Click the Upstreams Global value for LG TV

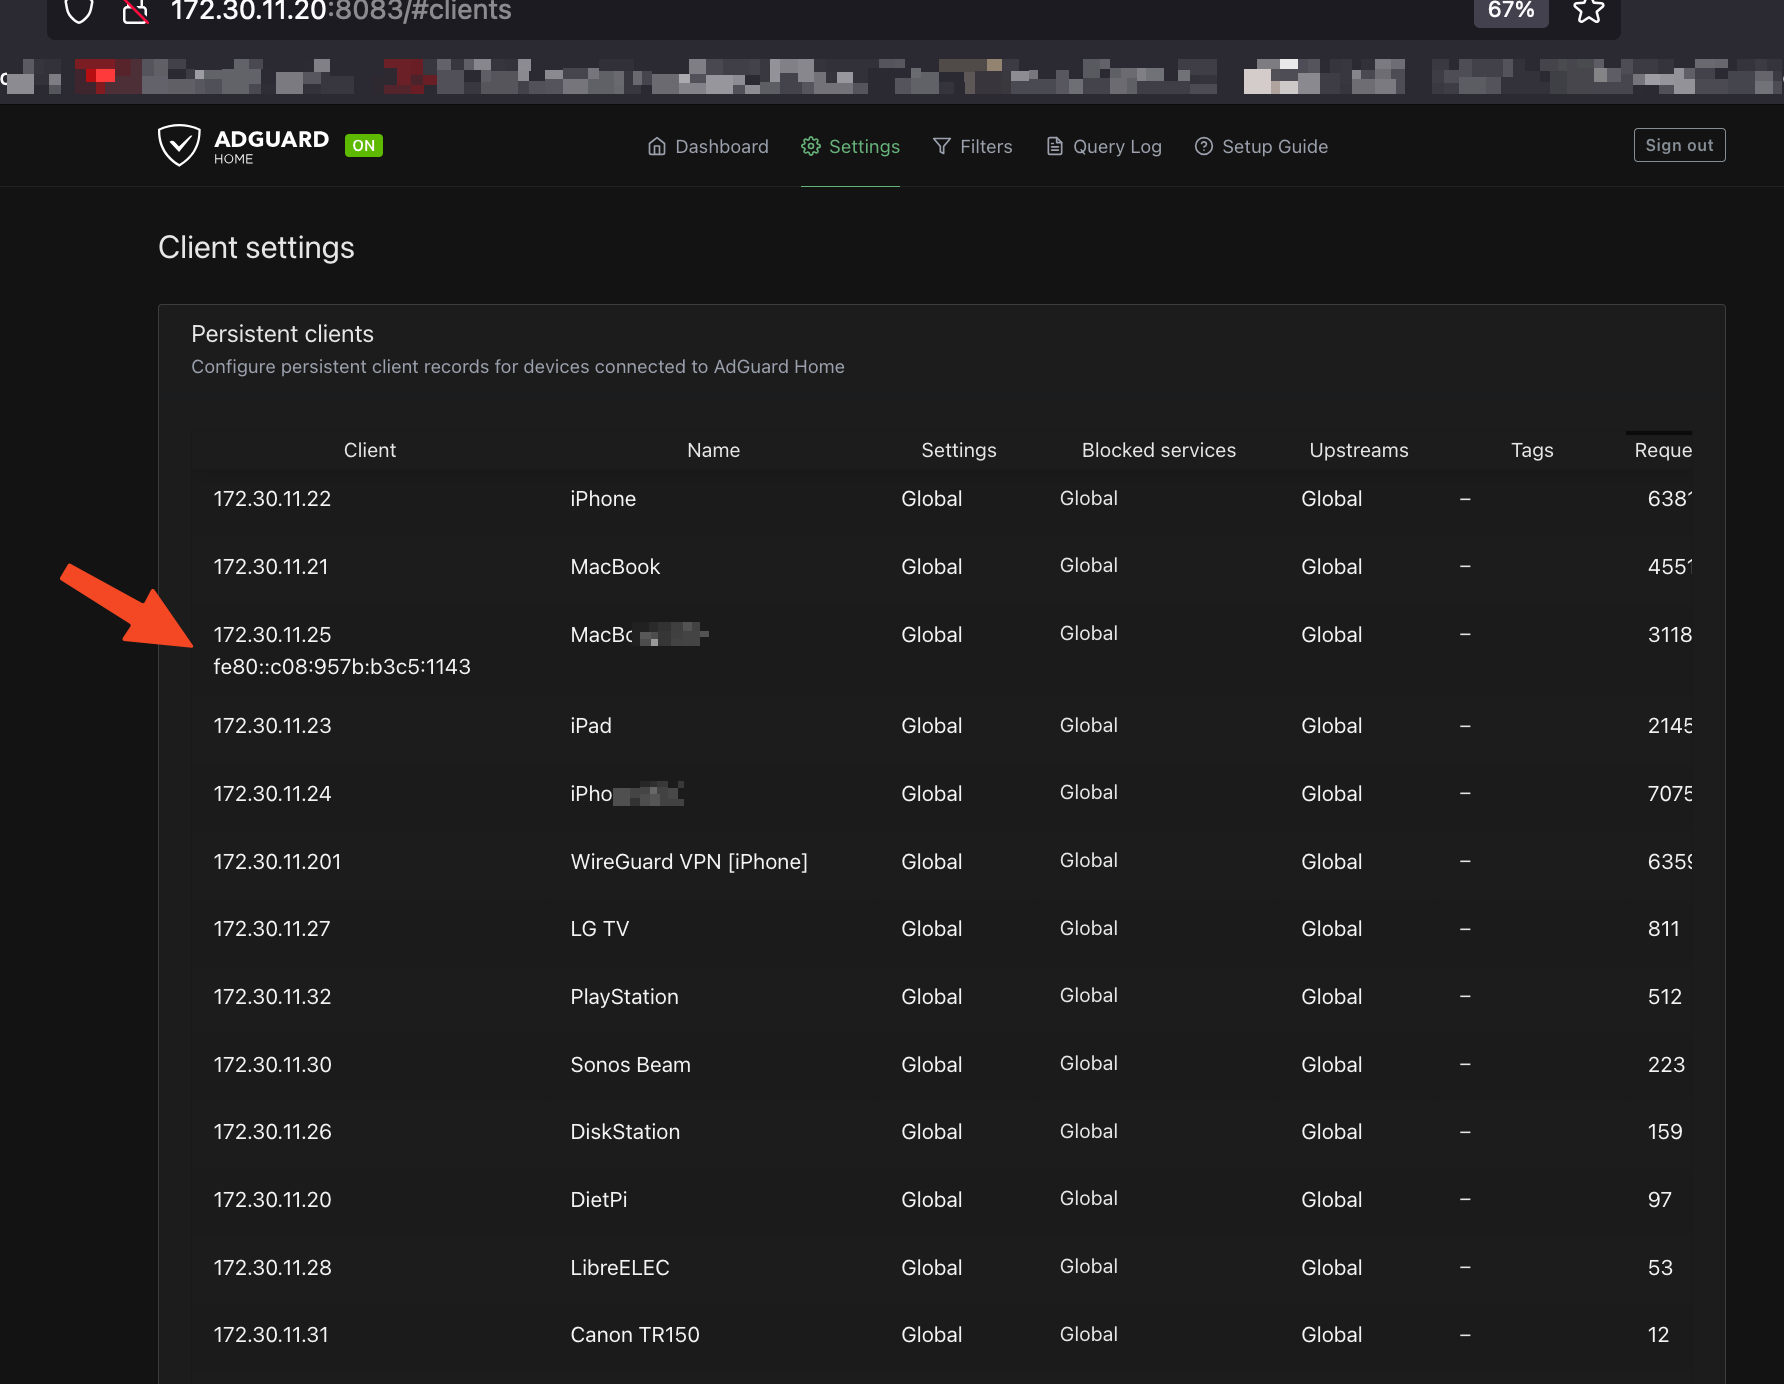(1331, 929)
